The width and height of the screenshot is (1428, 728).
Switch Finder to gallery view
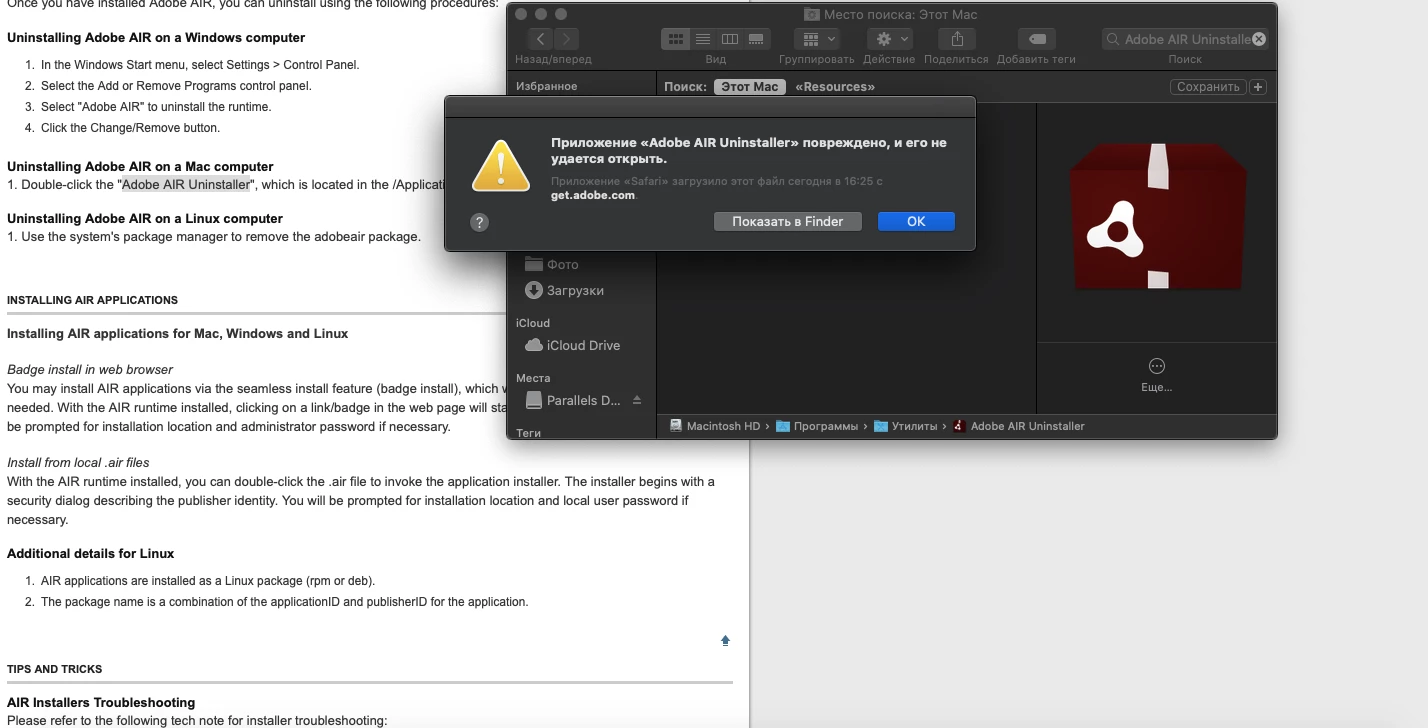coord(756,39)
